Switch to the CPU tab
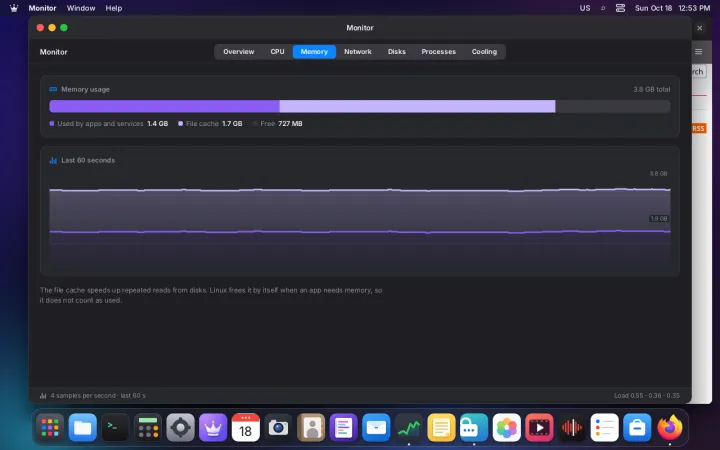720x450 pixels. (x=277, y=51)
